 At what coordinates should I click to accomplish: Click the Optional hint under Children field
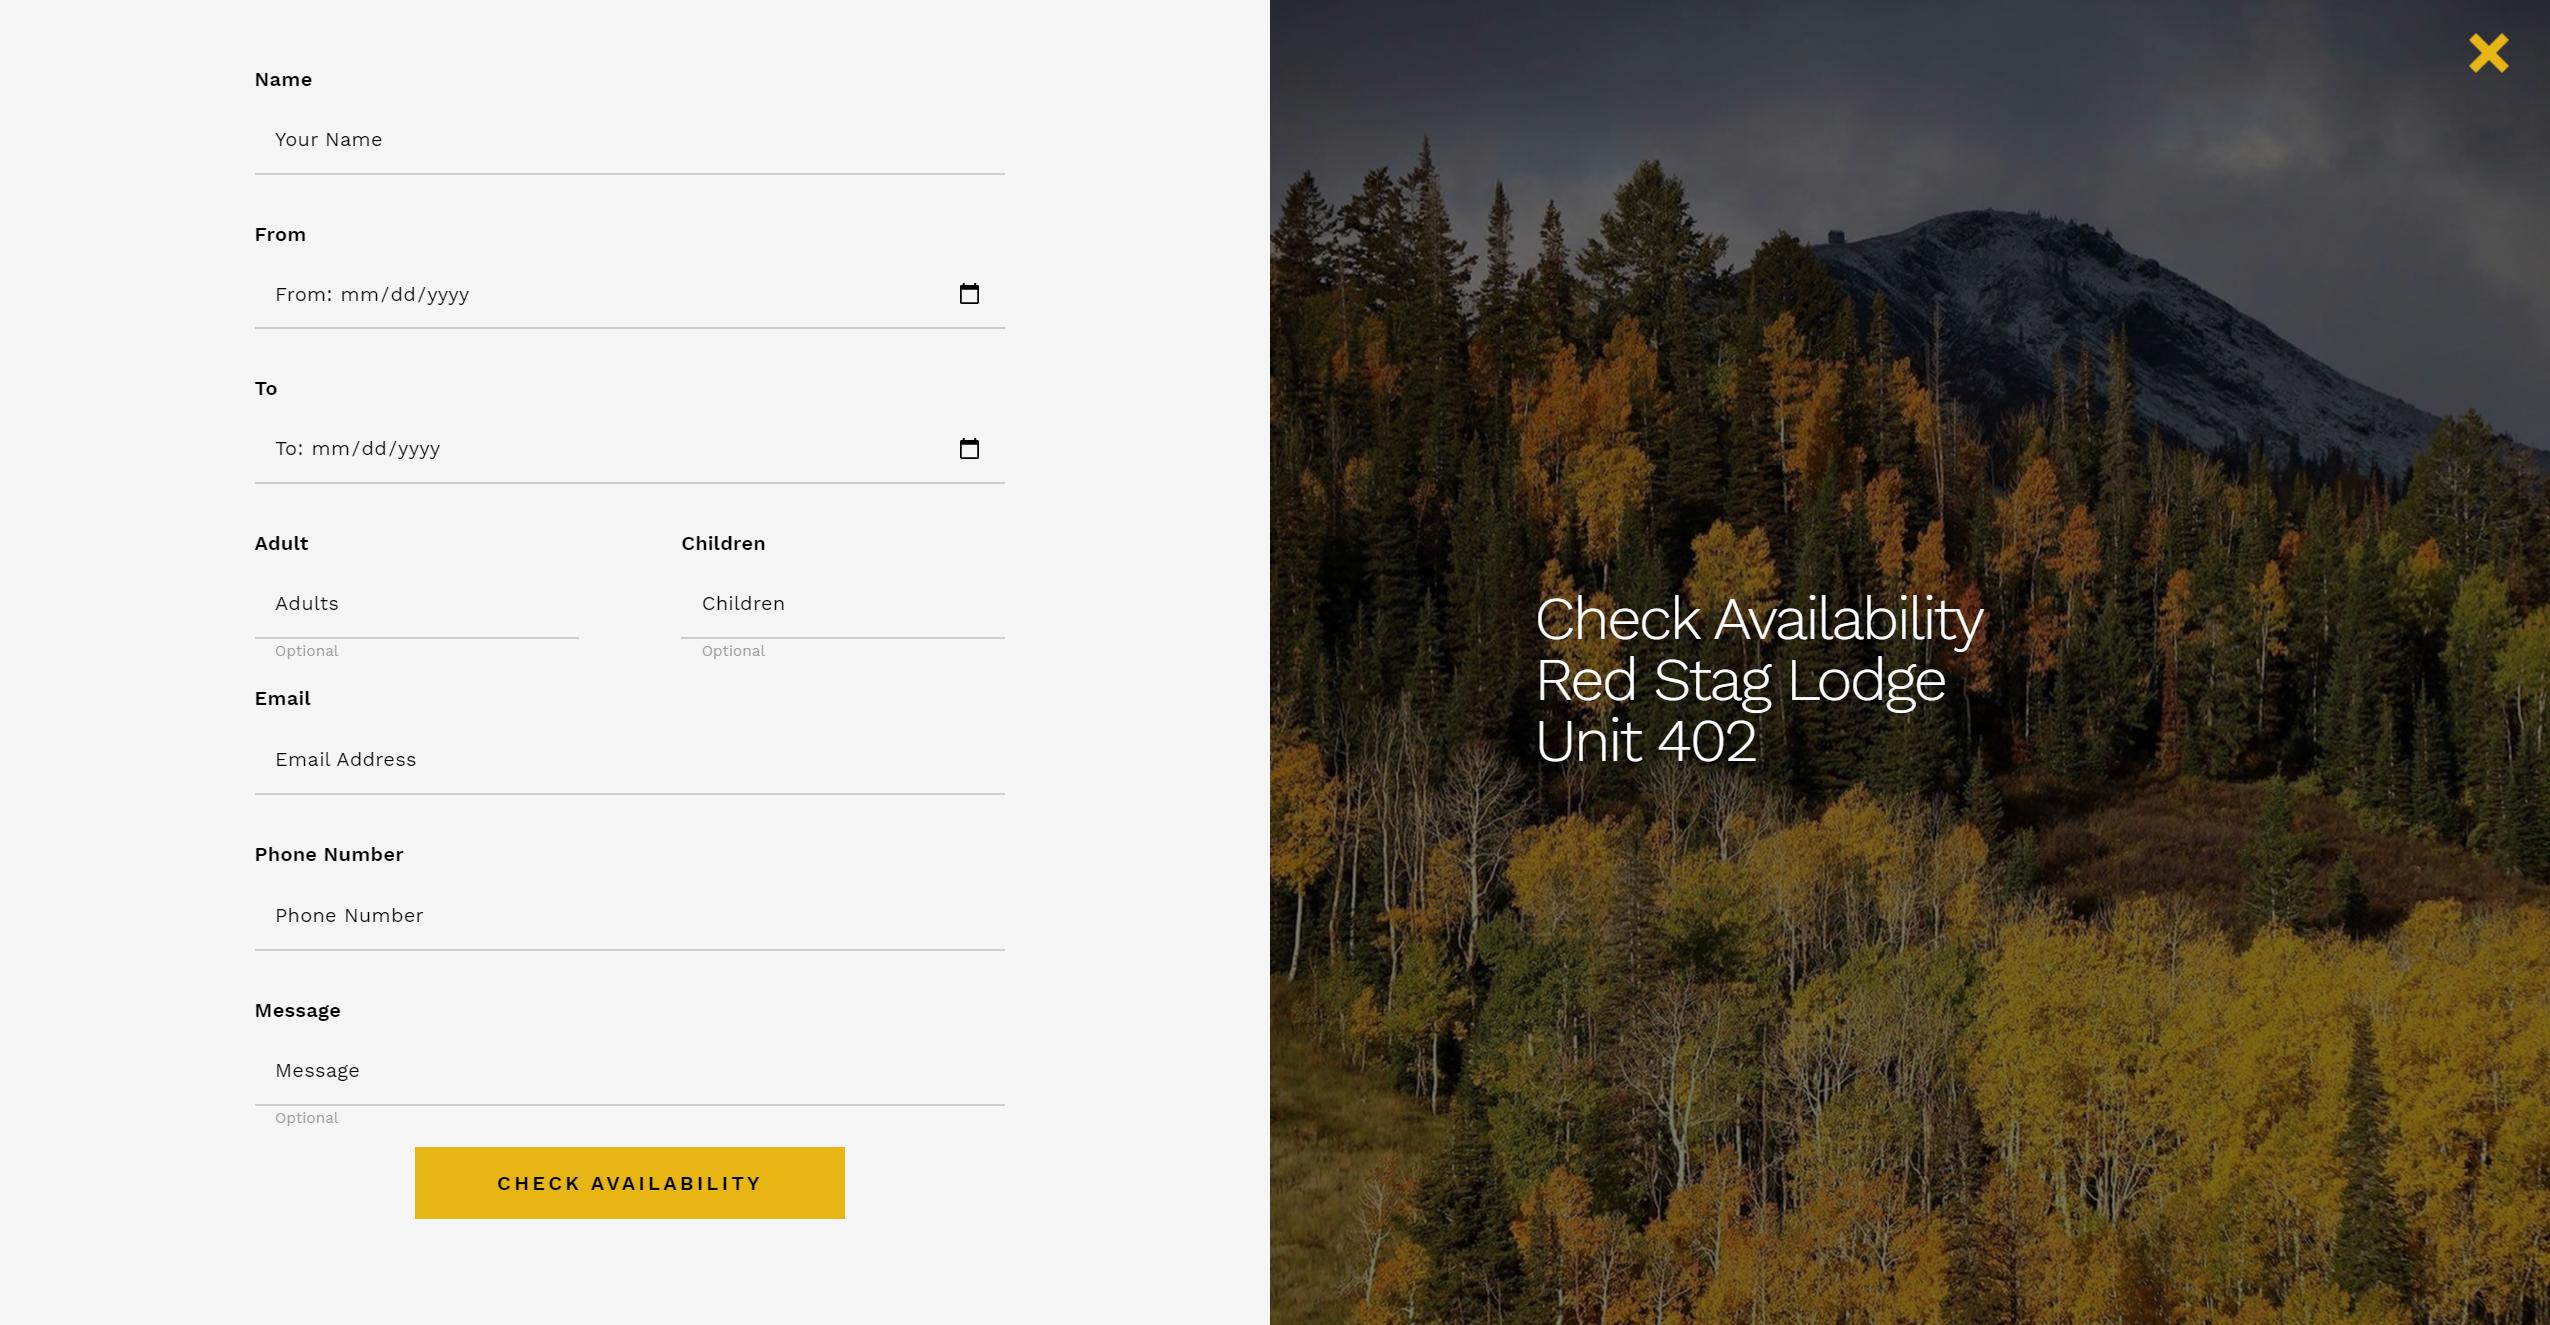[733, 651]
